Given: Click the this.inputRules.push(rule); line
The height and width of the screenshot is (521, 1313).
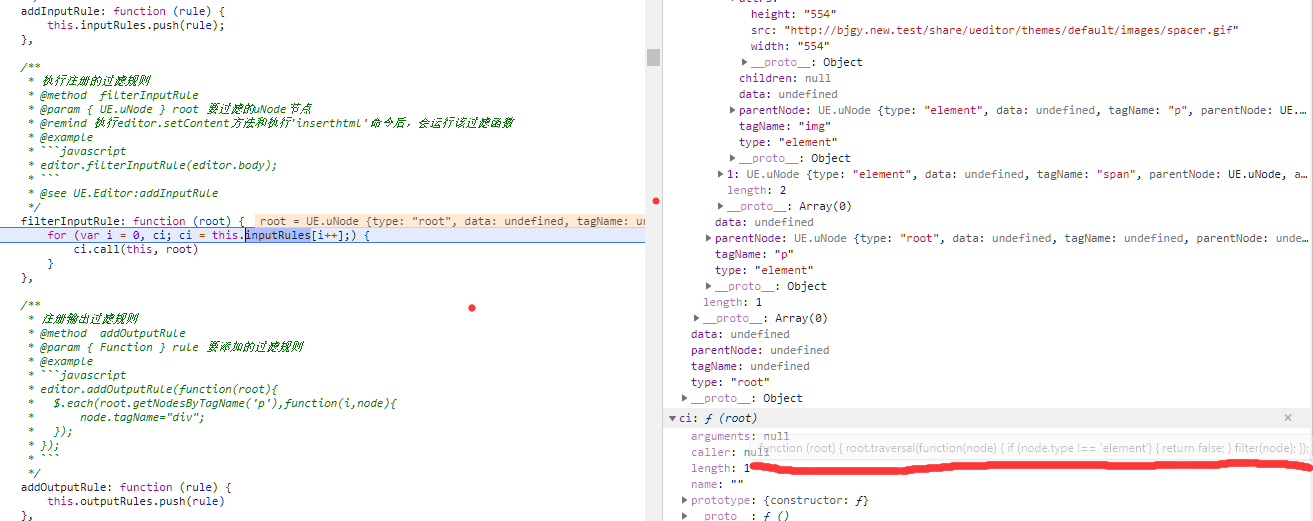Looking at the screenshot, I should click(136, 25).
